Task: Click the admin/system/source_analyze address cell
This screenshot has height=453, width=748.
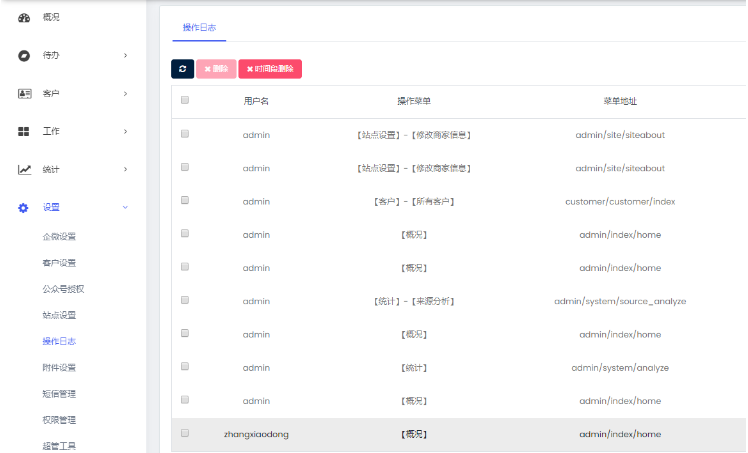Action: (x=620, y=301)
